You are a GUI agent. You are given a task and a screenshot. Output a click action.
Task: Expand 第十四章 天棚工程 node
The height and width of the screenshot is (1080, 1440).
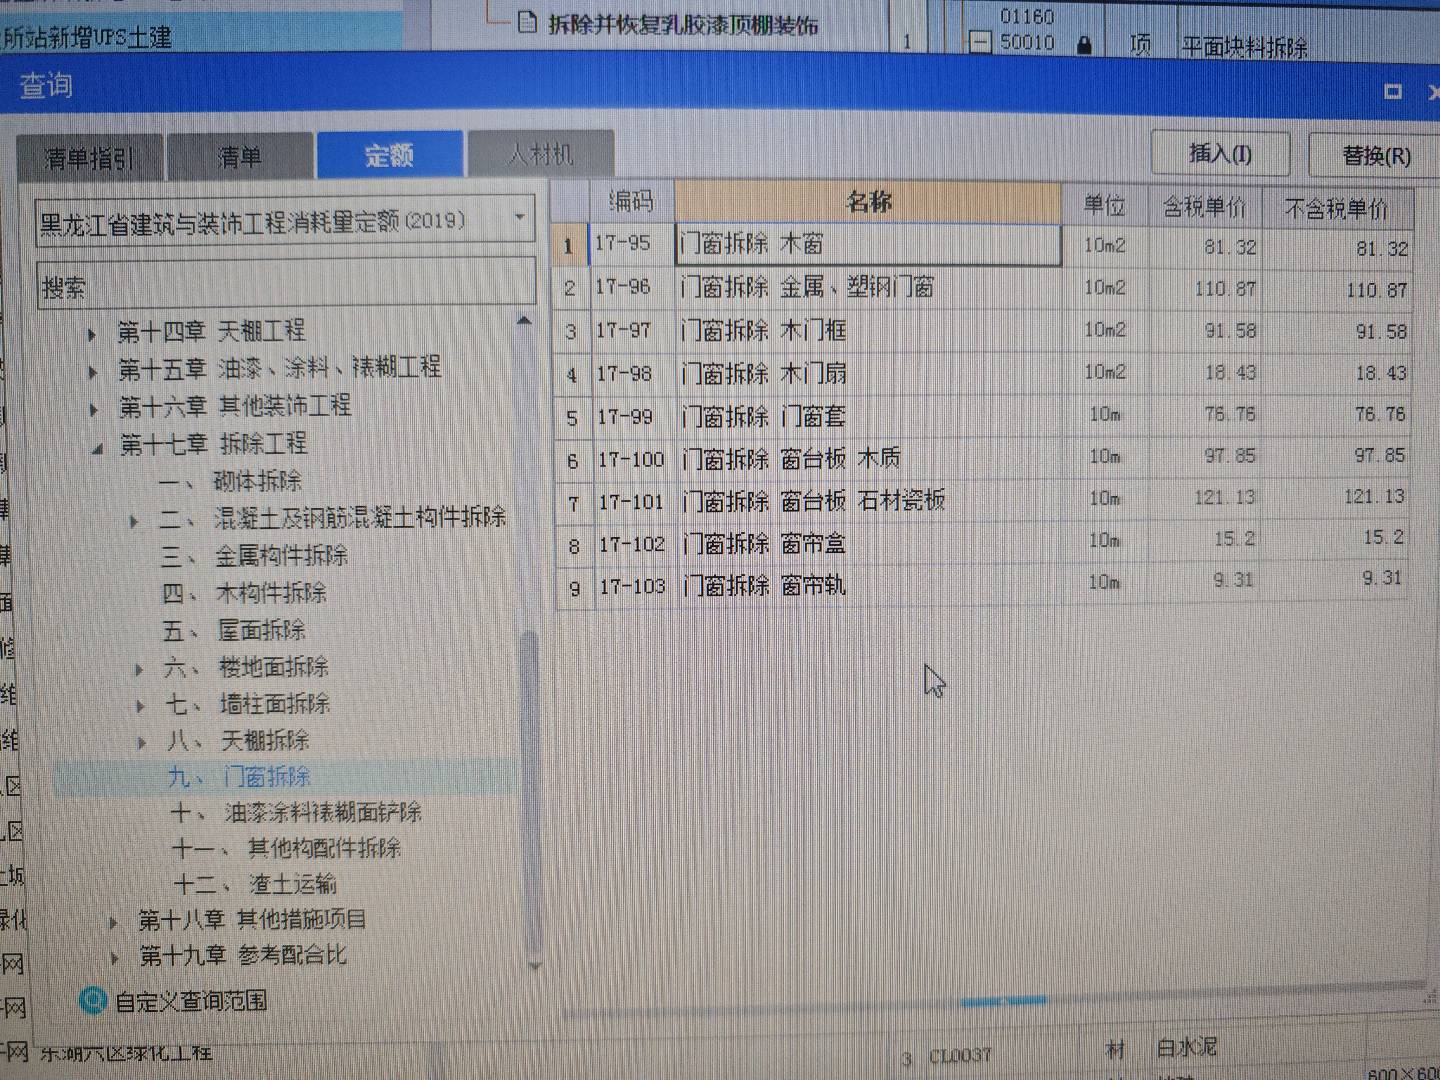[92, 333]
